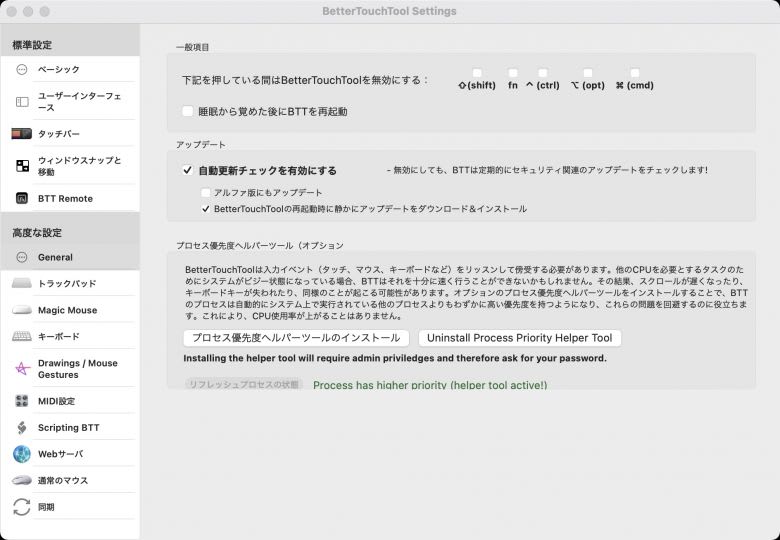The width and height of the screenshot is (780, 540).
Task: Click the Drawings / Mouse Gestures star icon
Action: (22, 368)
